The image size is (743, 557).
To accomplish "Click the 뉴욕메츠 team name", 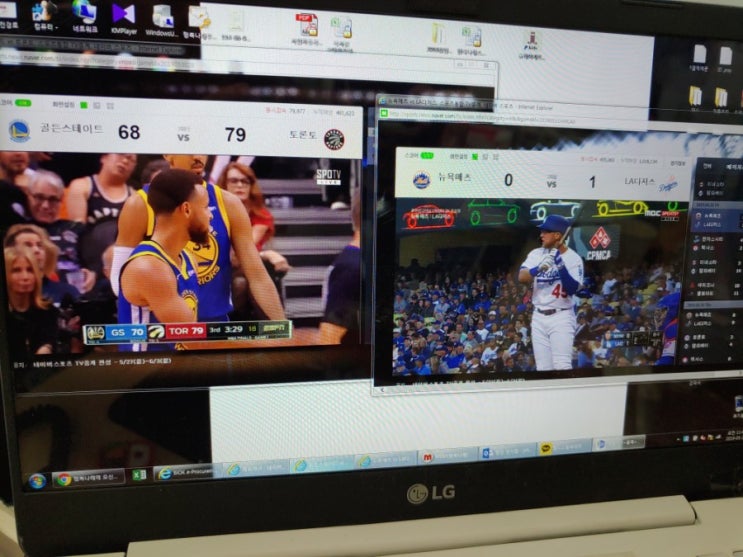I will point(454,178).
